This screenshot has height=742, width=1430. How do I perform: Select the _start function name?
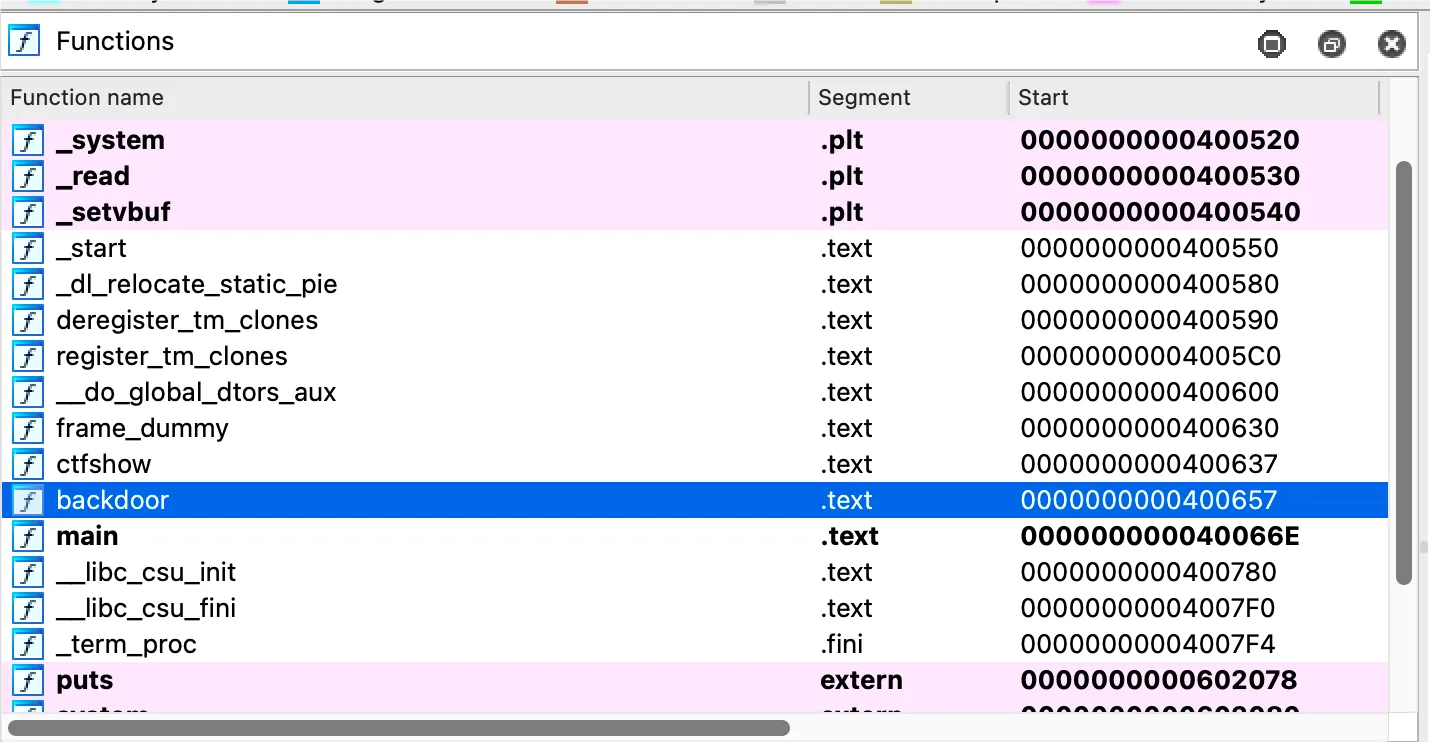pyautogui.click(x=91, y=249)
